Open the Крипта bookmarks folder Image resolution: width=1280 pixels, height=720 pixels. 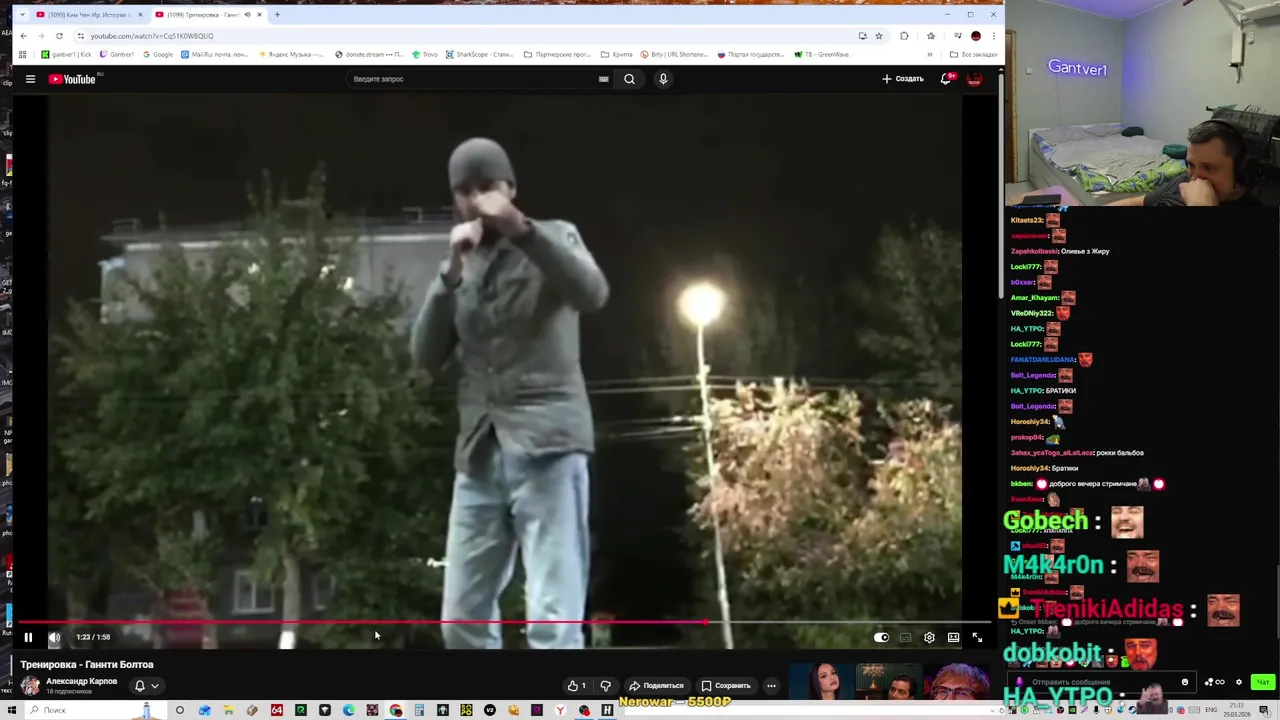pyautogui.click(x=616, y=54)
